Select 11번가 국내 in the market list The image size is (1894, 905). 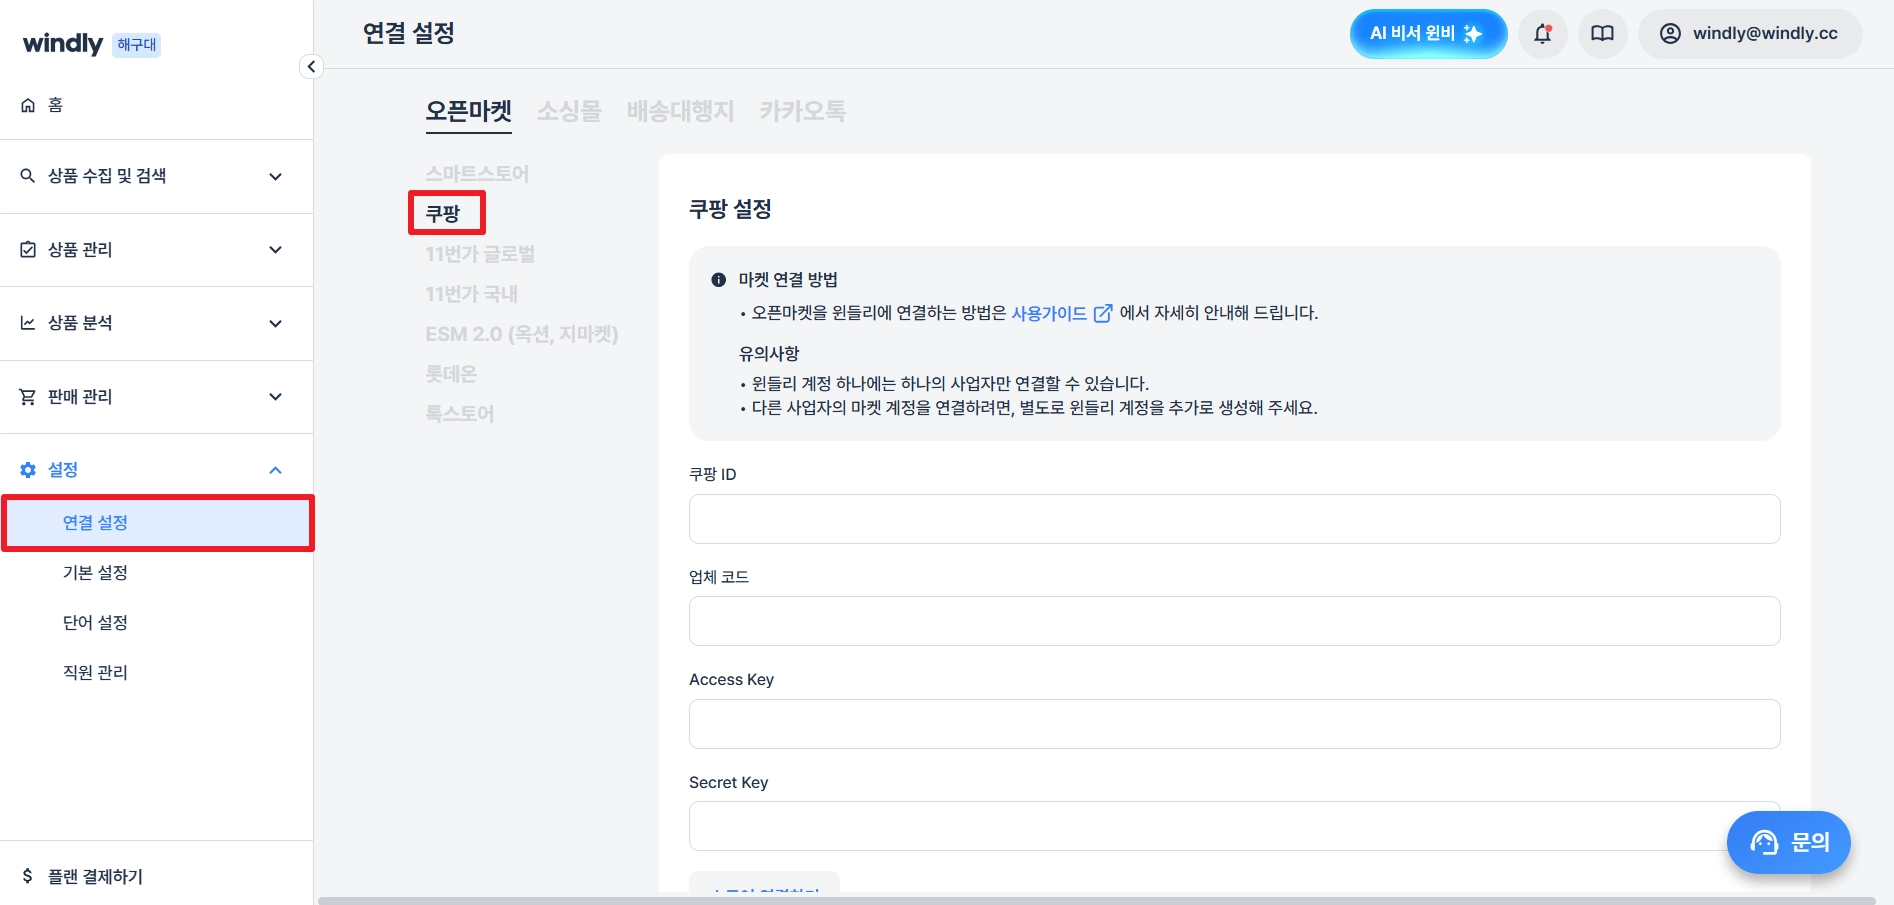472,294
